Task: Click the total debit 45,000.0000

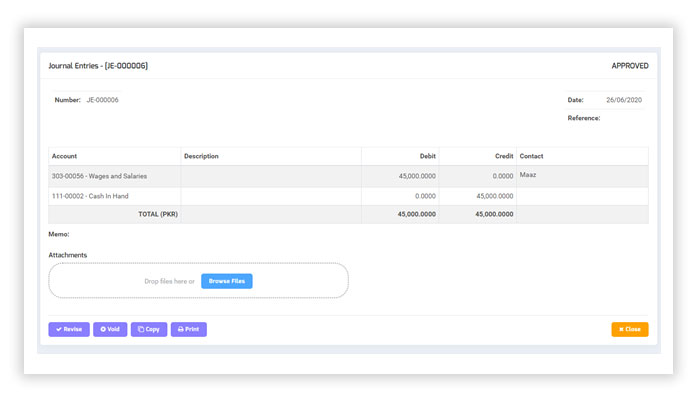Action: coord(417,214)
